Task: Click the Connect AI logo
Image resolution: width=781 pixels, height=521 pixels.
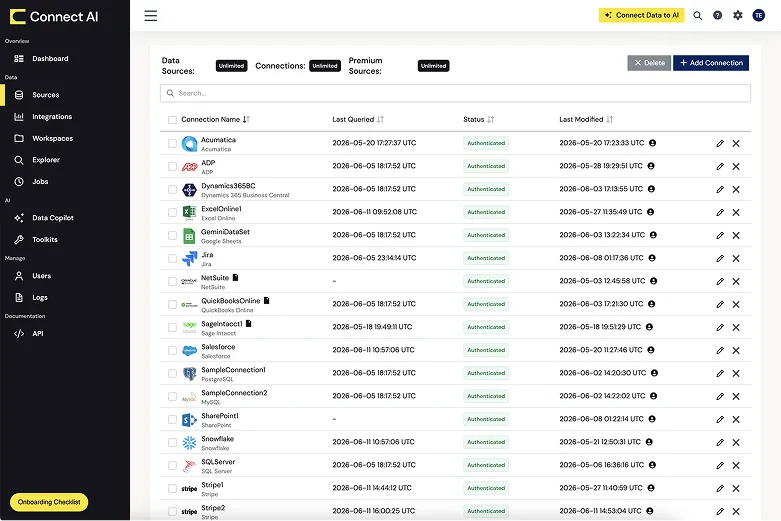Action: [x=54, y=16]
